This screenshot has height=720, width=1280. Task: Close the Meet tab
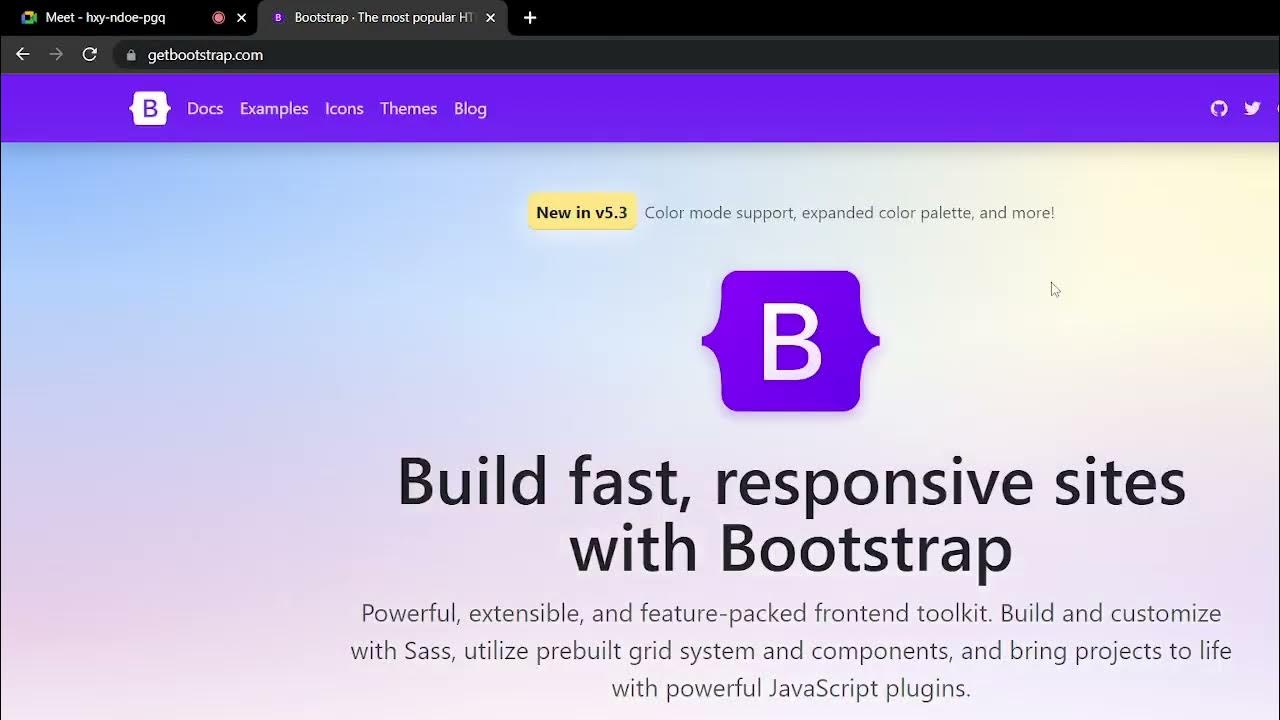click(x=241, y=18)
